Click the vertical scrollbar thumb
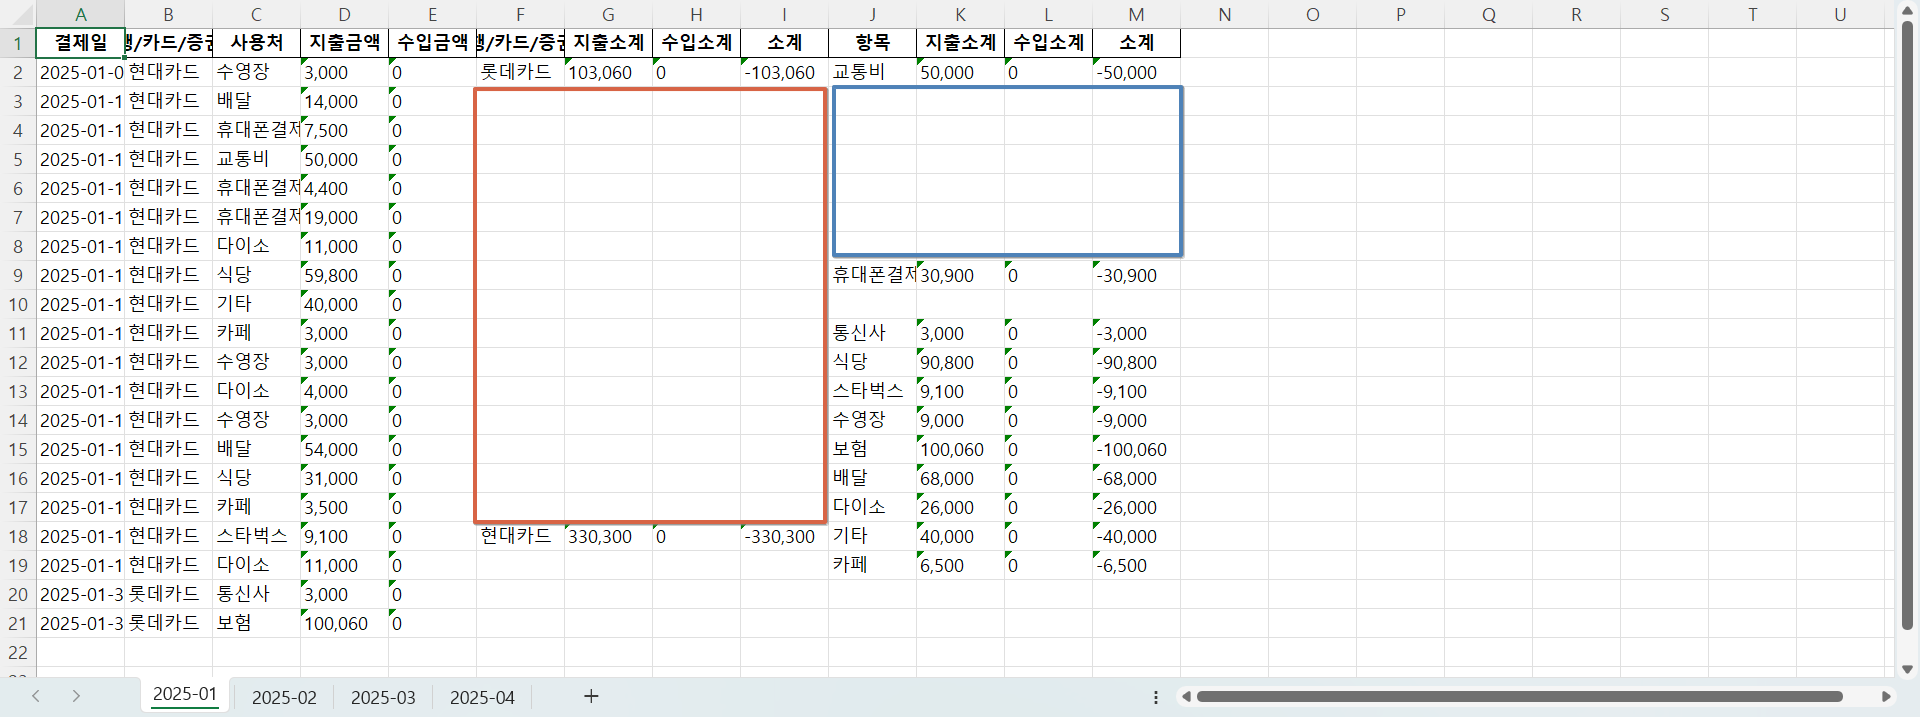Screen dimensions: 1920x717 point(1907,325)
